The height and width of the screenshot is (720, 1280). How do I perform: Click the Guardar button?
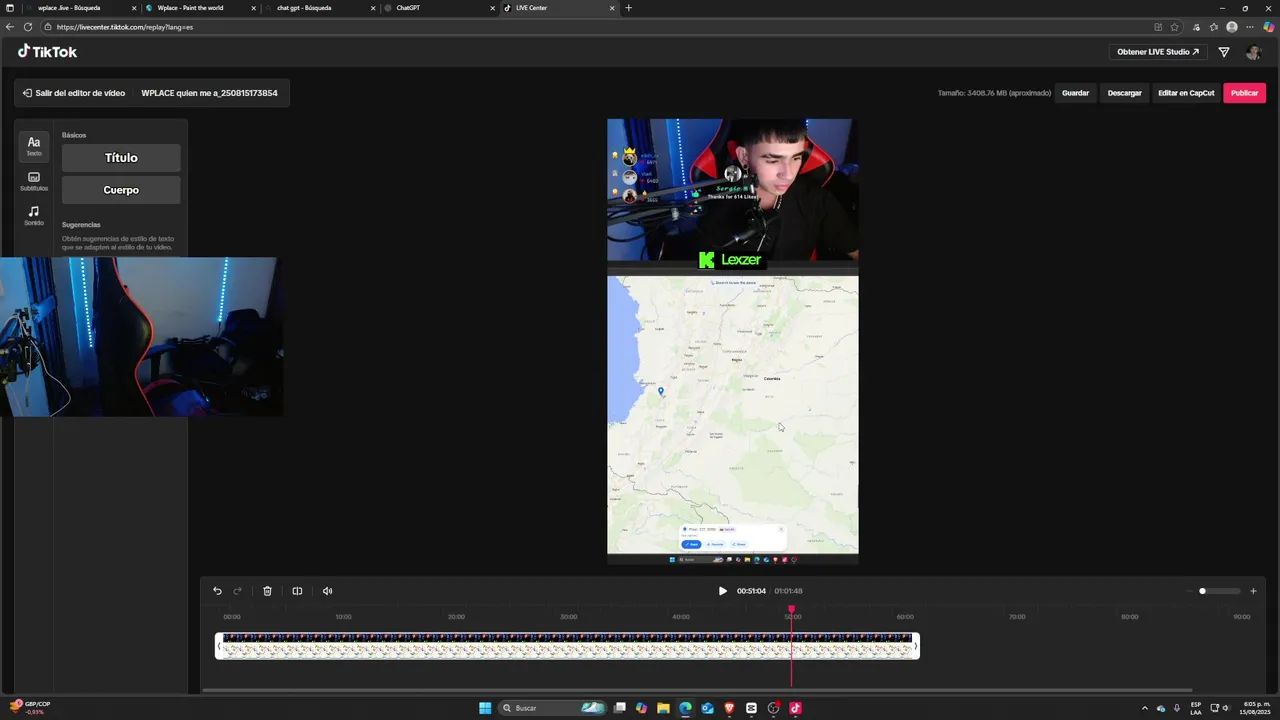point(1075,93)
